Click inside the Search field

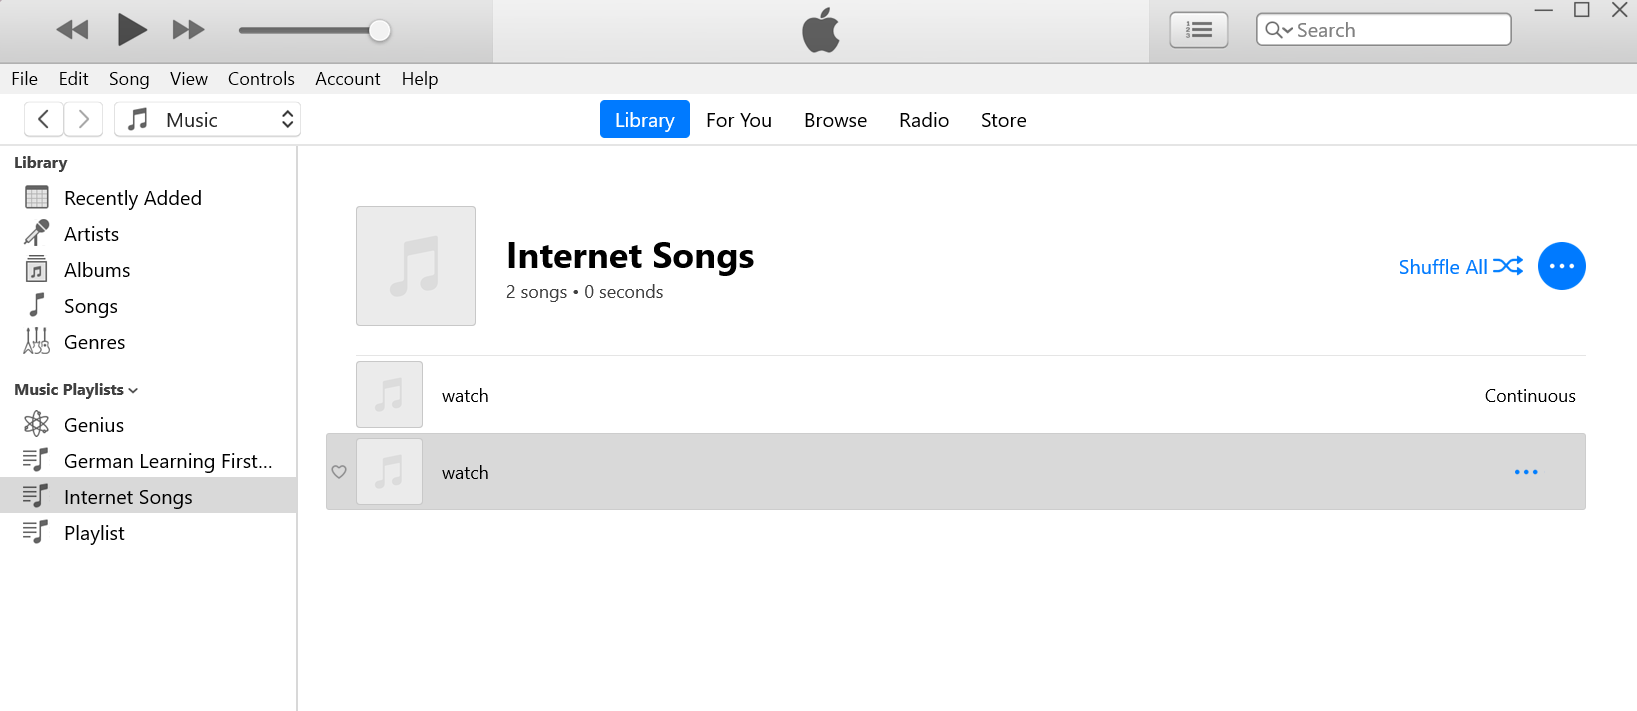[1390, 30]
